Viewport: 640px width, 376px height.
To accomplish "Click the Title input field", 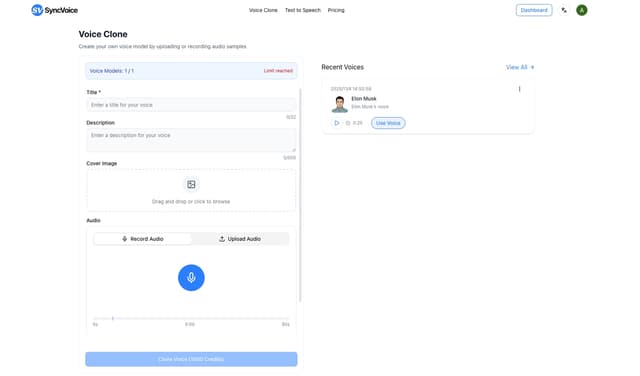I will 191,105.
